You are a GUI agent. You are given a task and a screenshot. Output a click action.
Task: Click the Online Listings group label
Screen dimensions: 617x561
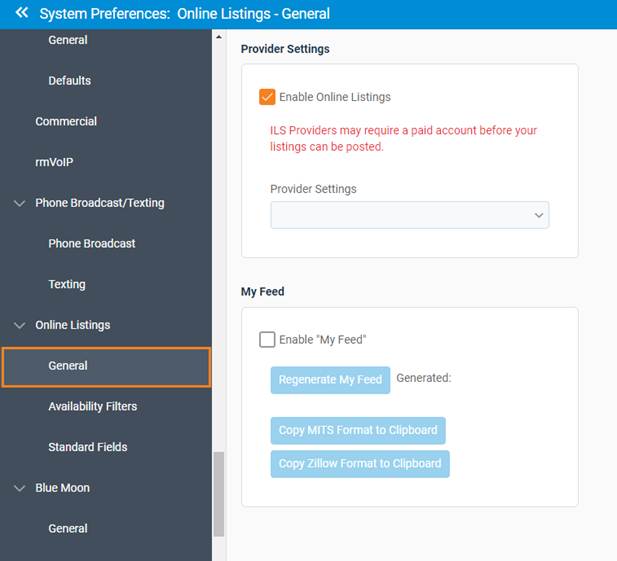73,325
